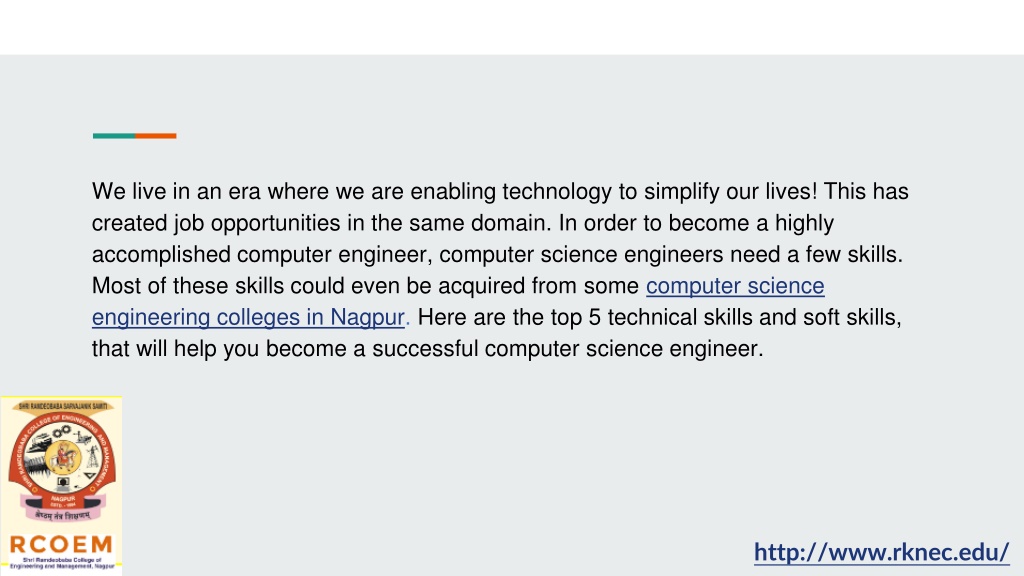Click the words 'accomplished computer engineer' in paragraph
Image resolution: width=1024 pixels, height=576 pixels.
262,255
